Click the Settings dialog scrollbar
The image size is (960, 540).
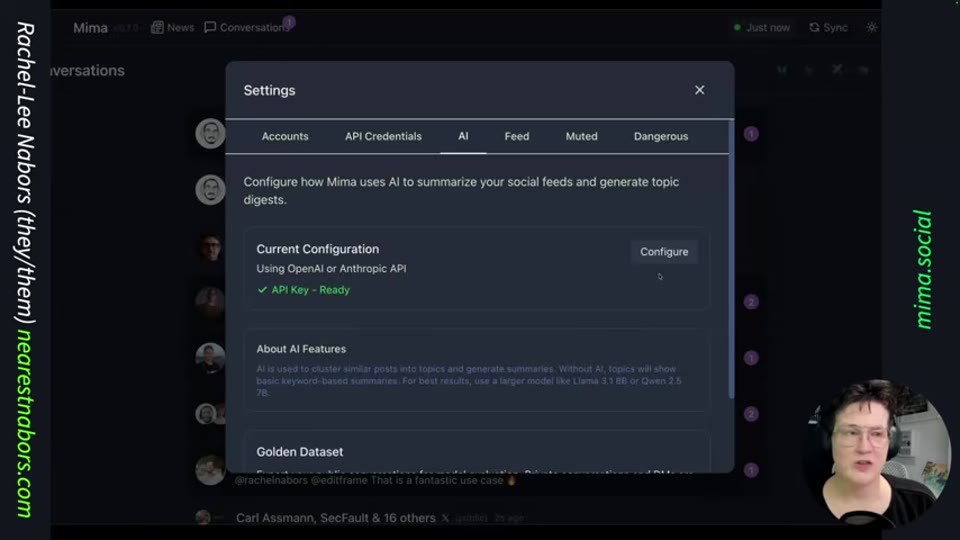[731, 259]
